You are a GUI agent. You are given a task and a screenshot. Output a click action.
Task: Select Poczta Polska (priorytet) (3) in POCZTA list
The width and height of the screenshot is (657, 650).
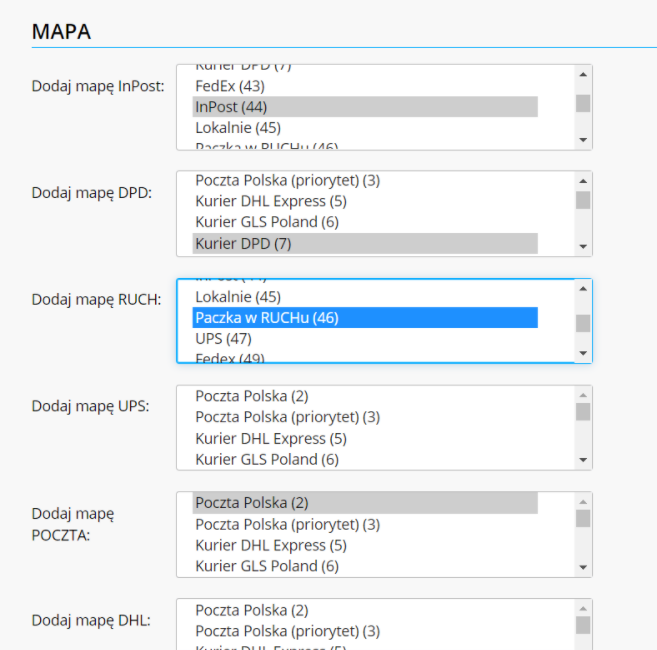(365, 525)
